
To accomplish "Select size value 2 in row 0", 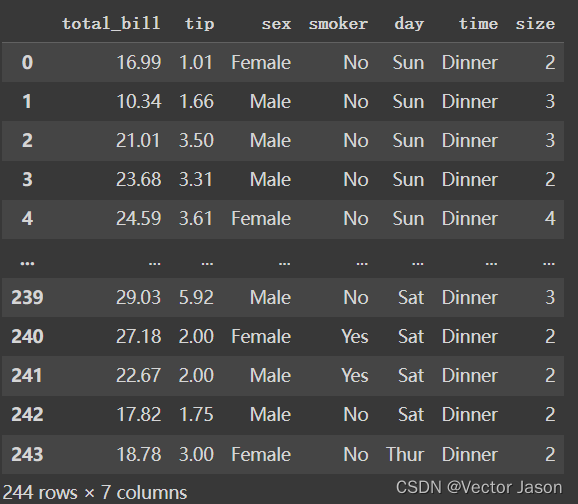I will (x=550, y=62).
